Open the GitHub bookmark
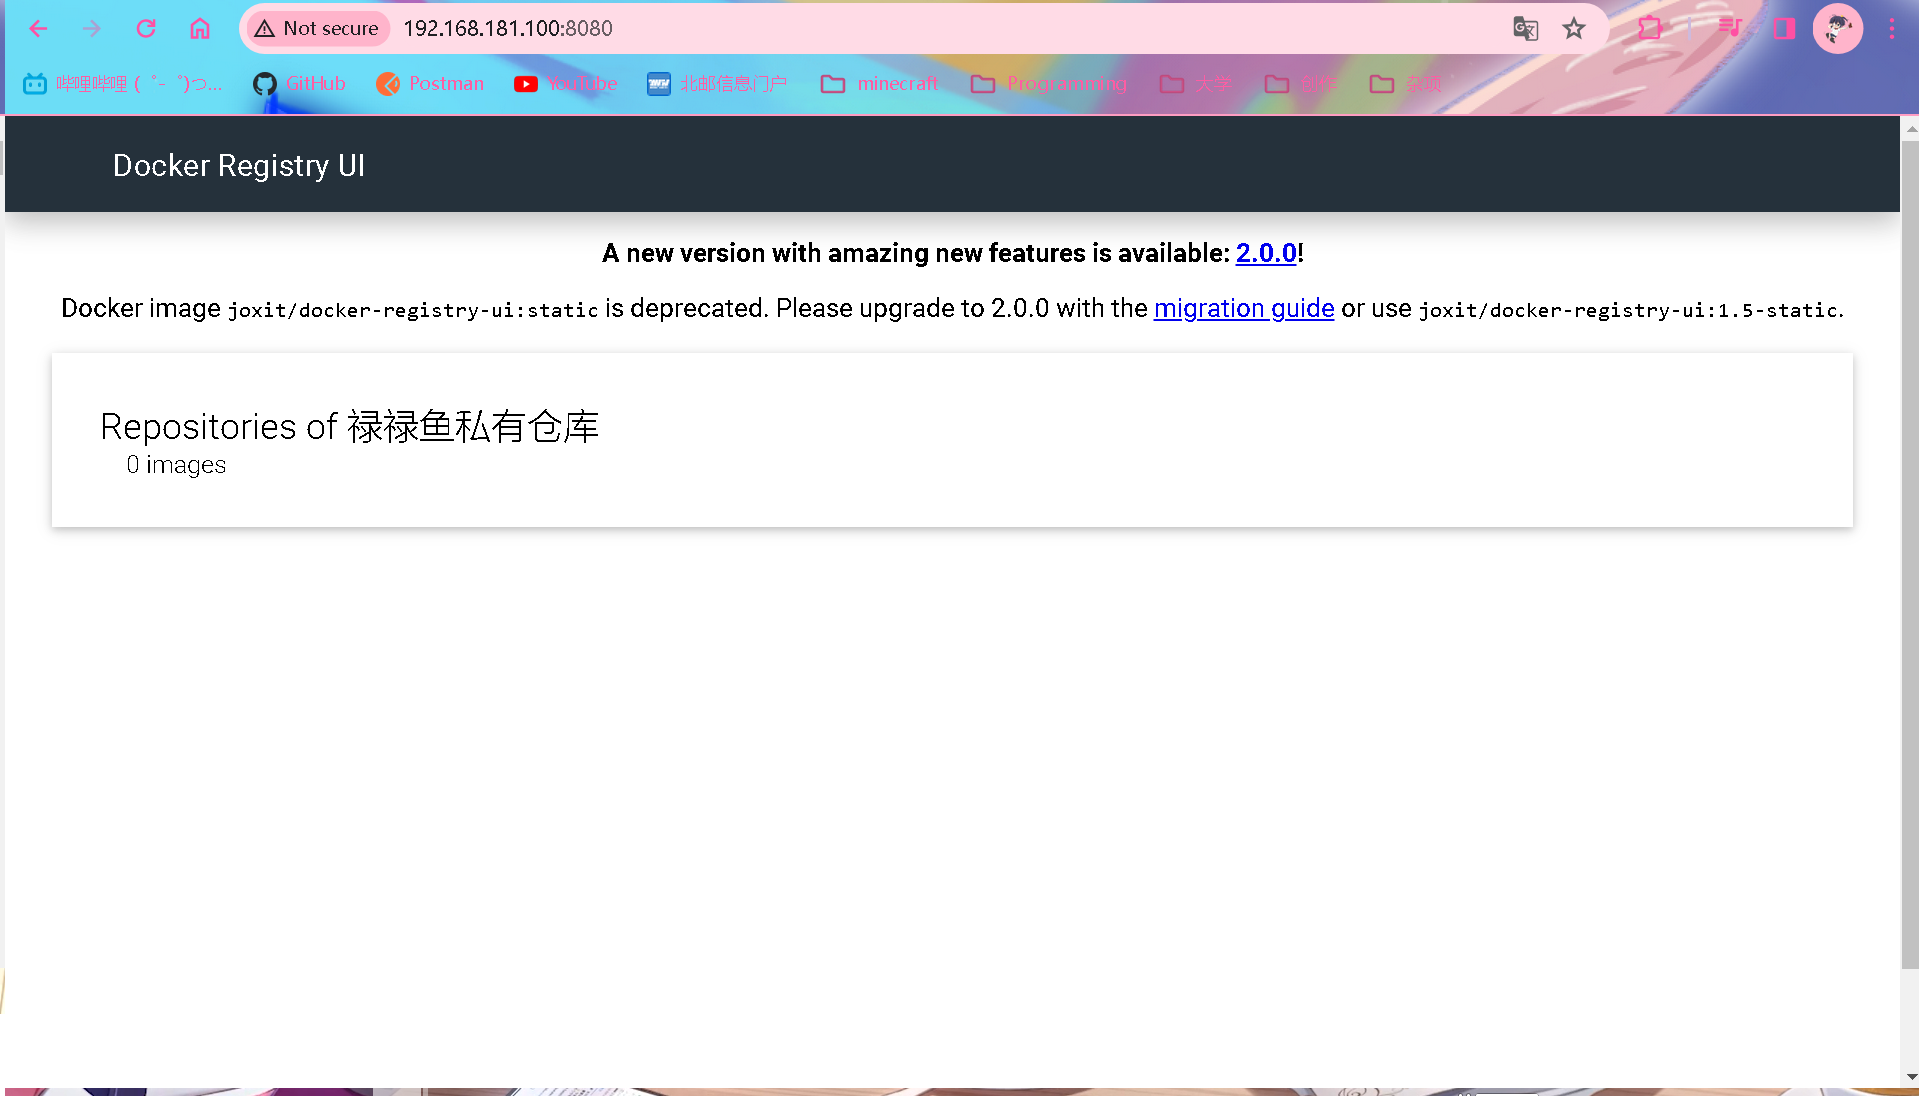 (x=299, y=84)
